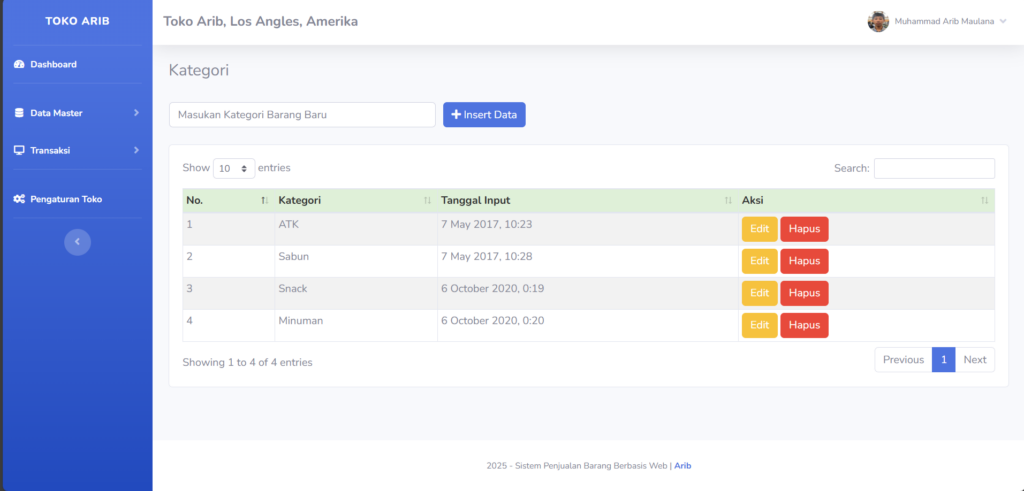Hapus the Minuman category row
The image size is (1024, 491).
click(804, 325)
